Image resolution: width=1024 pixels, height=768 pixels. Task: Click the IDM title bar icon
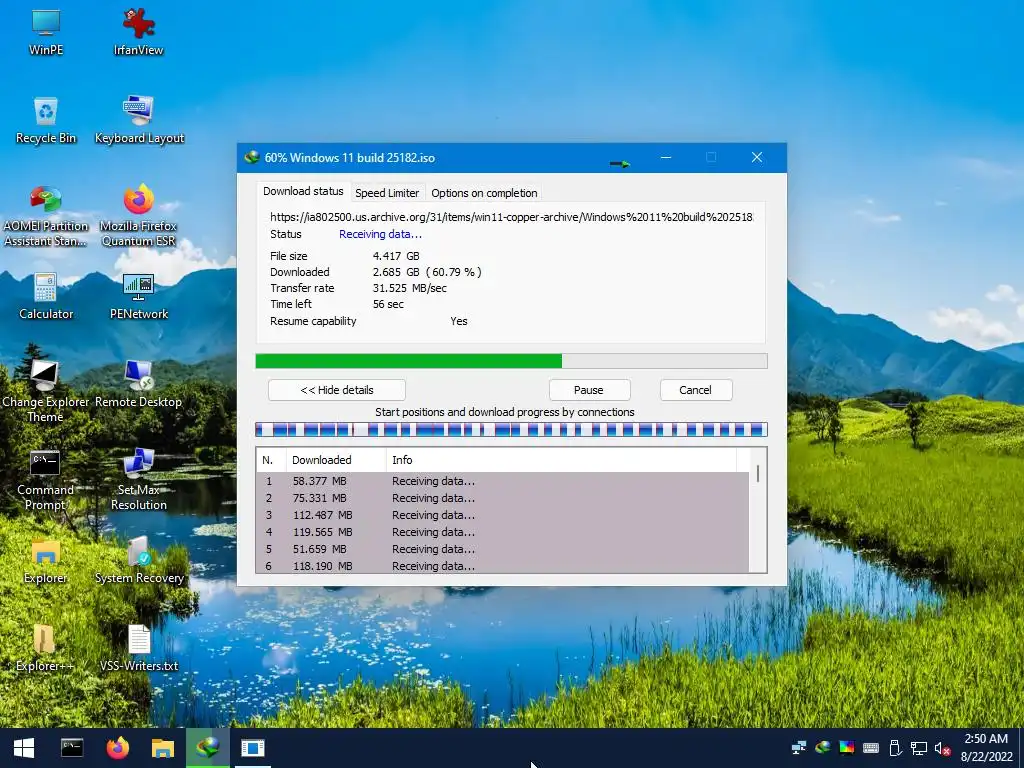coord(251,157)
